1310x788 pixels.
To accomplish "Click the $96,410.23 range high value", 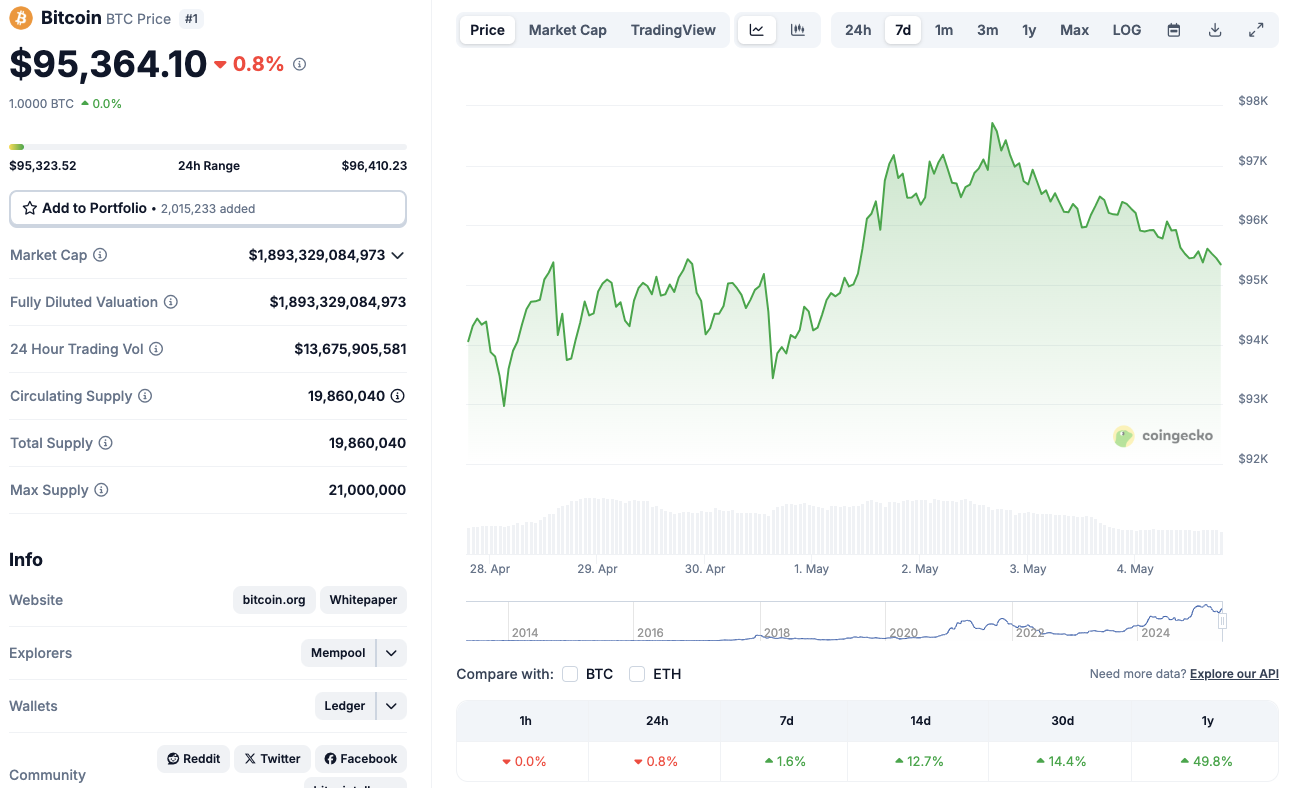I will point(374,166).
